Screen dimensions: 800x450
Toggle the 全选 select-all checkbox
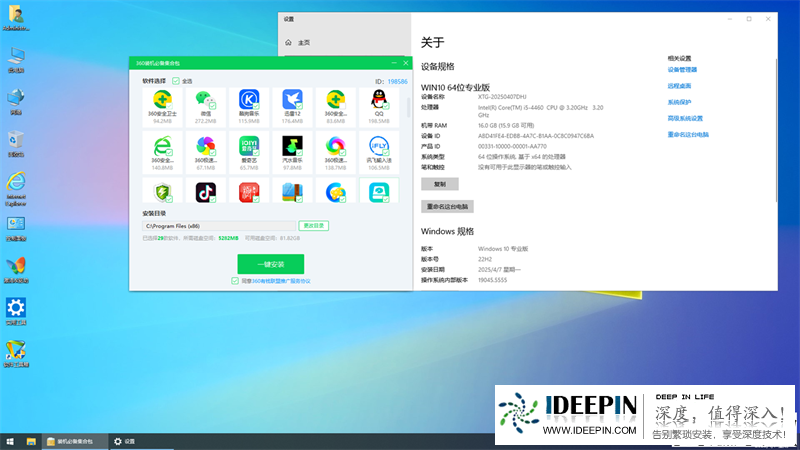[x=176, y=81]
